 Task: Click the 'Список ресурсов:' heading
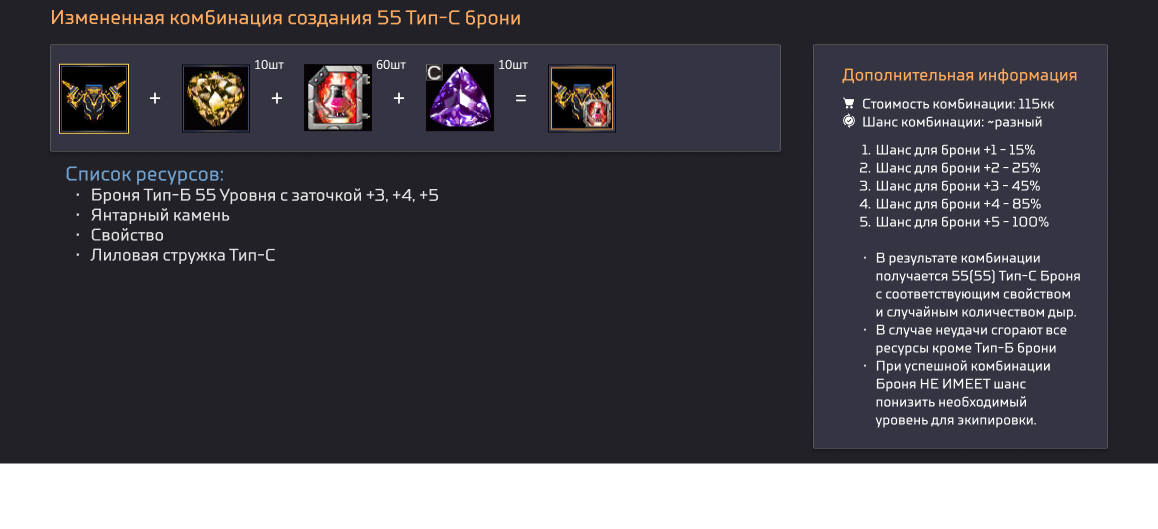145,174
